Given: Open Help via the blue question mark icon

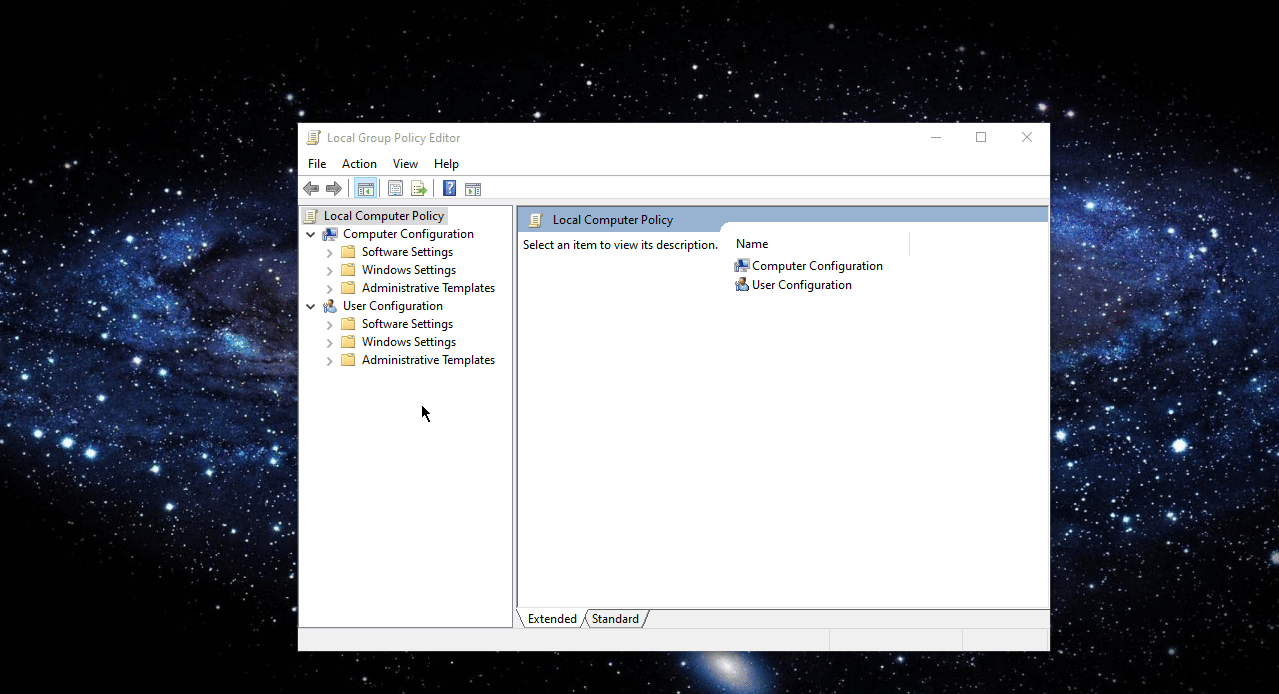Looking at the screenshot, I should point(450,188).
